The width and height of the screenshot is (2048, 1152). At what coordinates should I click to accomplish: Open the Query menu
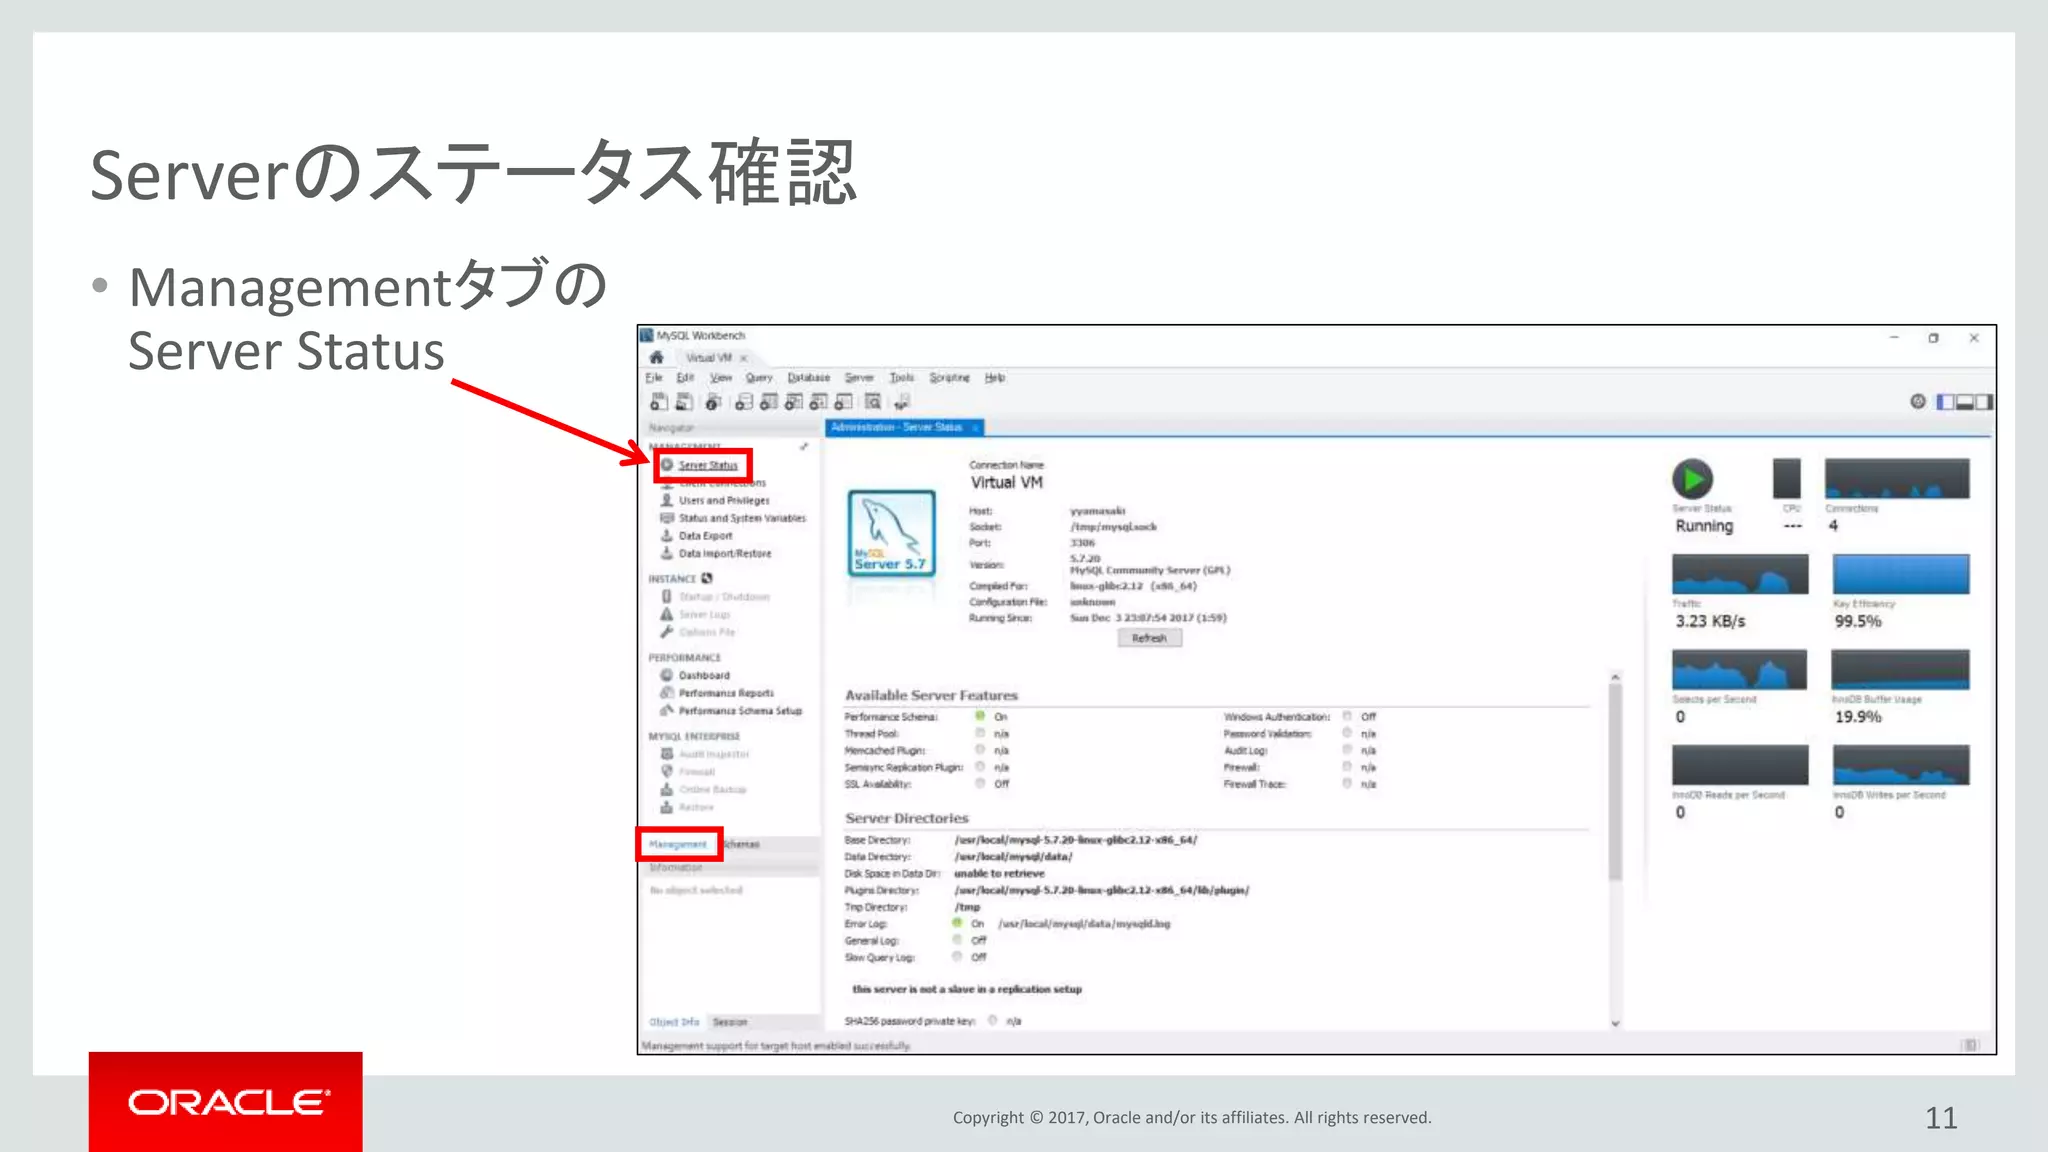tap(759, 378)
